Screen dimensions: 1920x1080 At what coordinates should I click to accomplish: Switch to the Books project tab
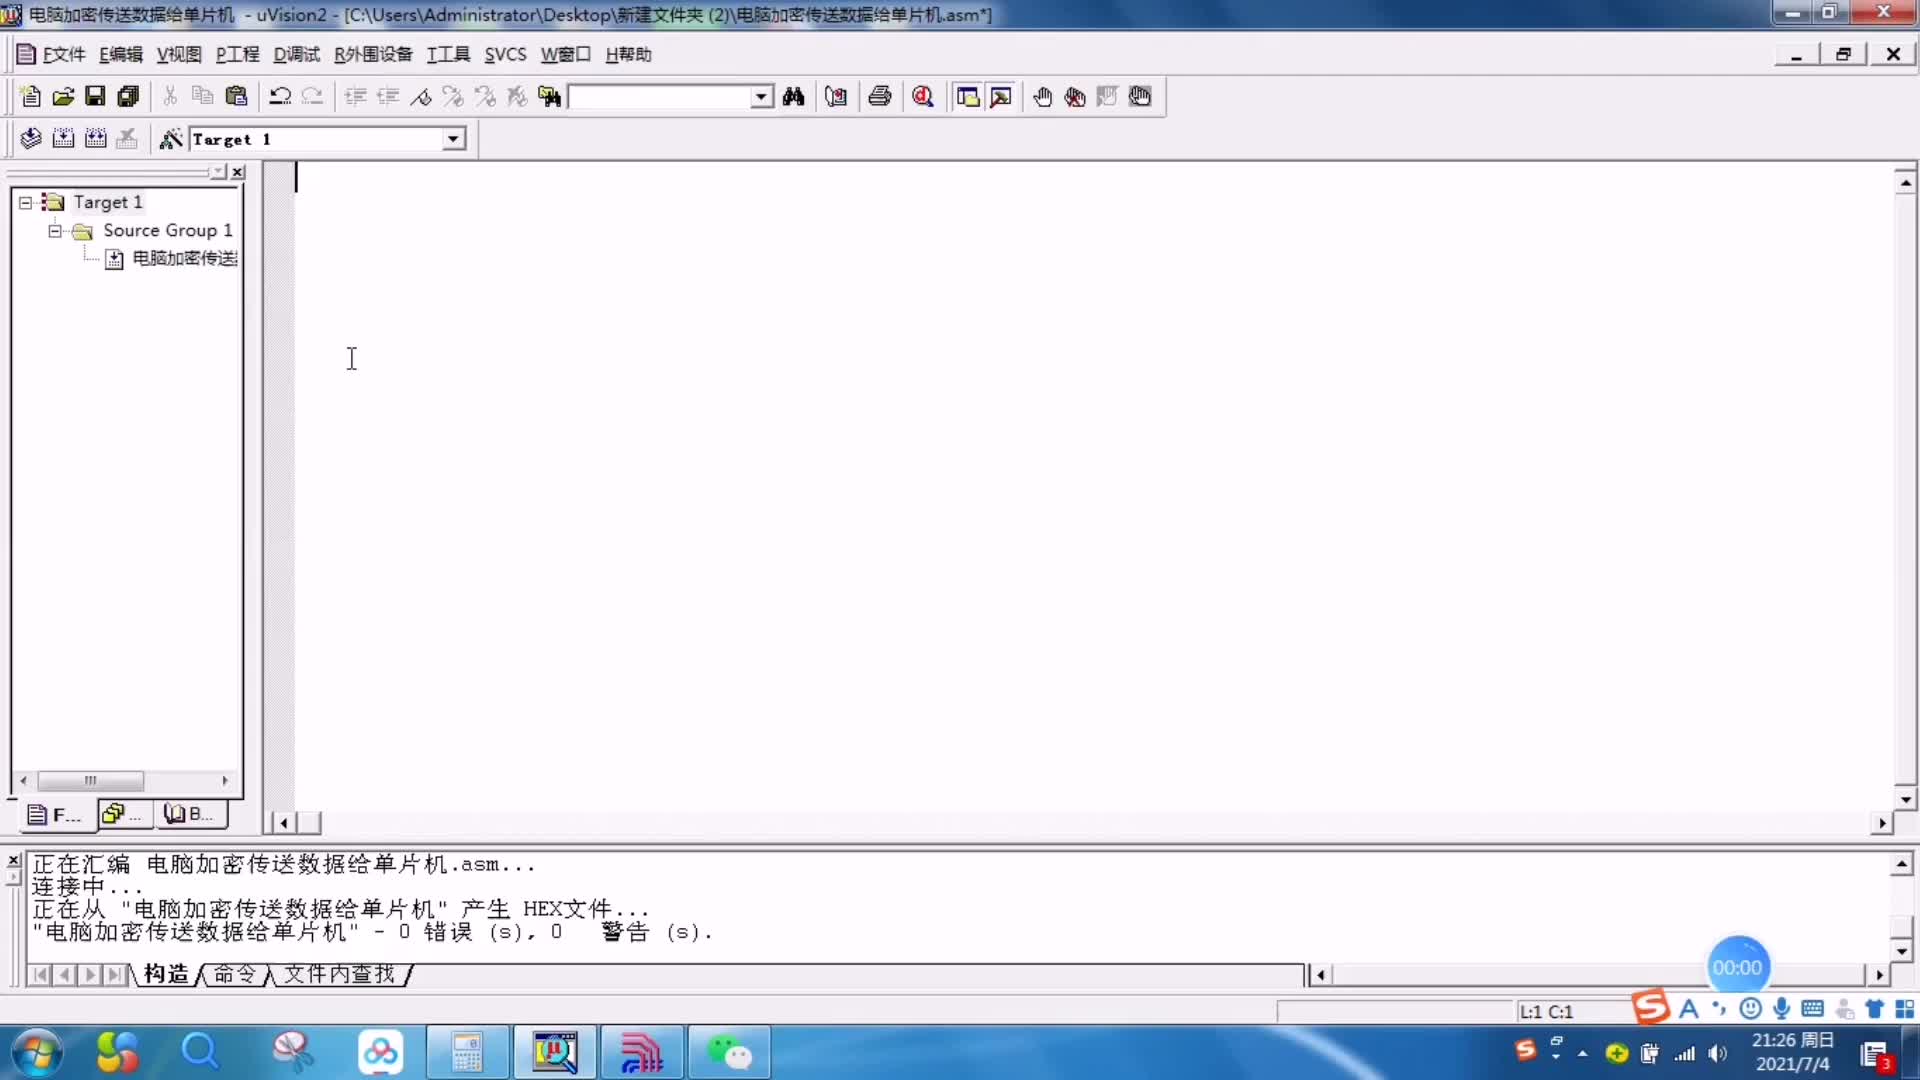click(190, 815)
